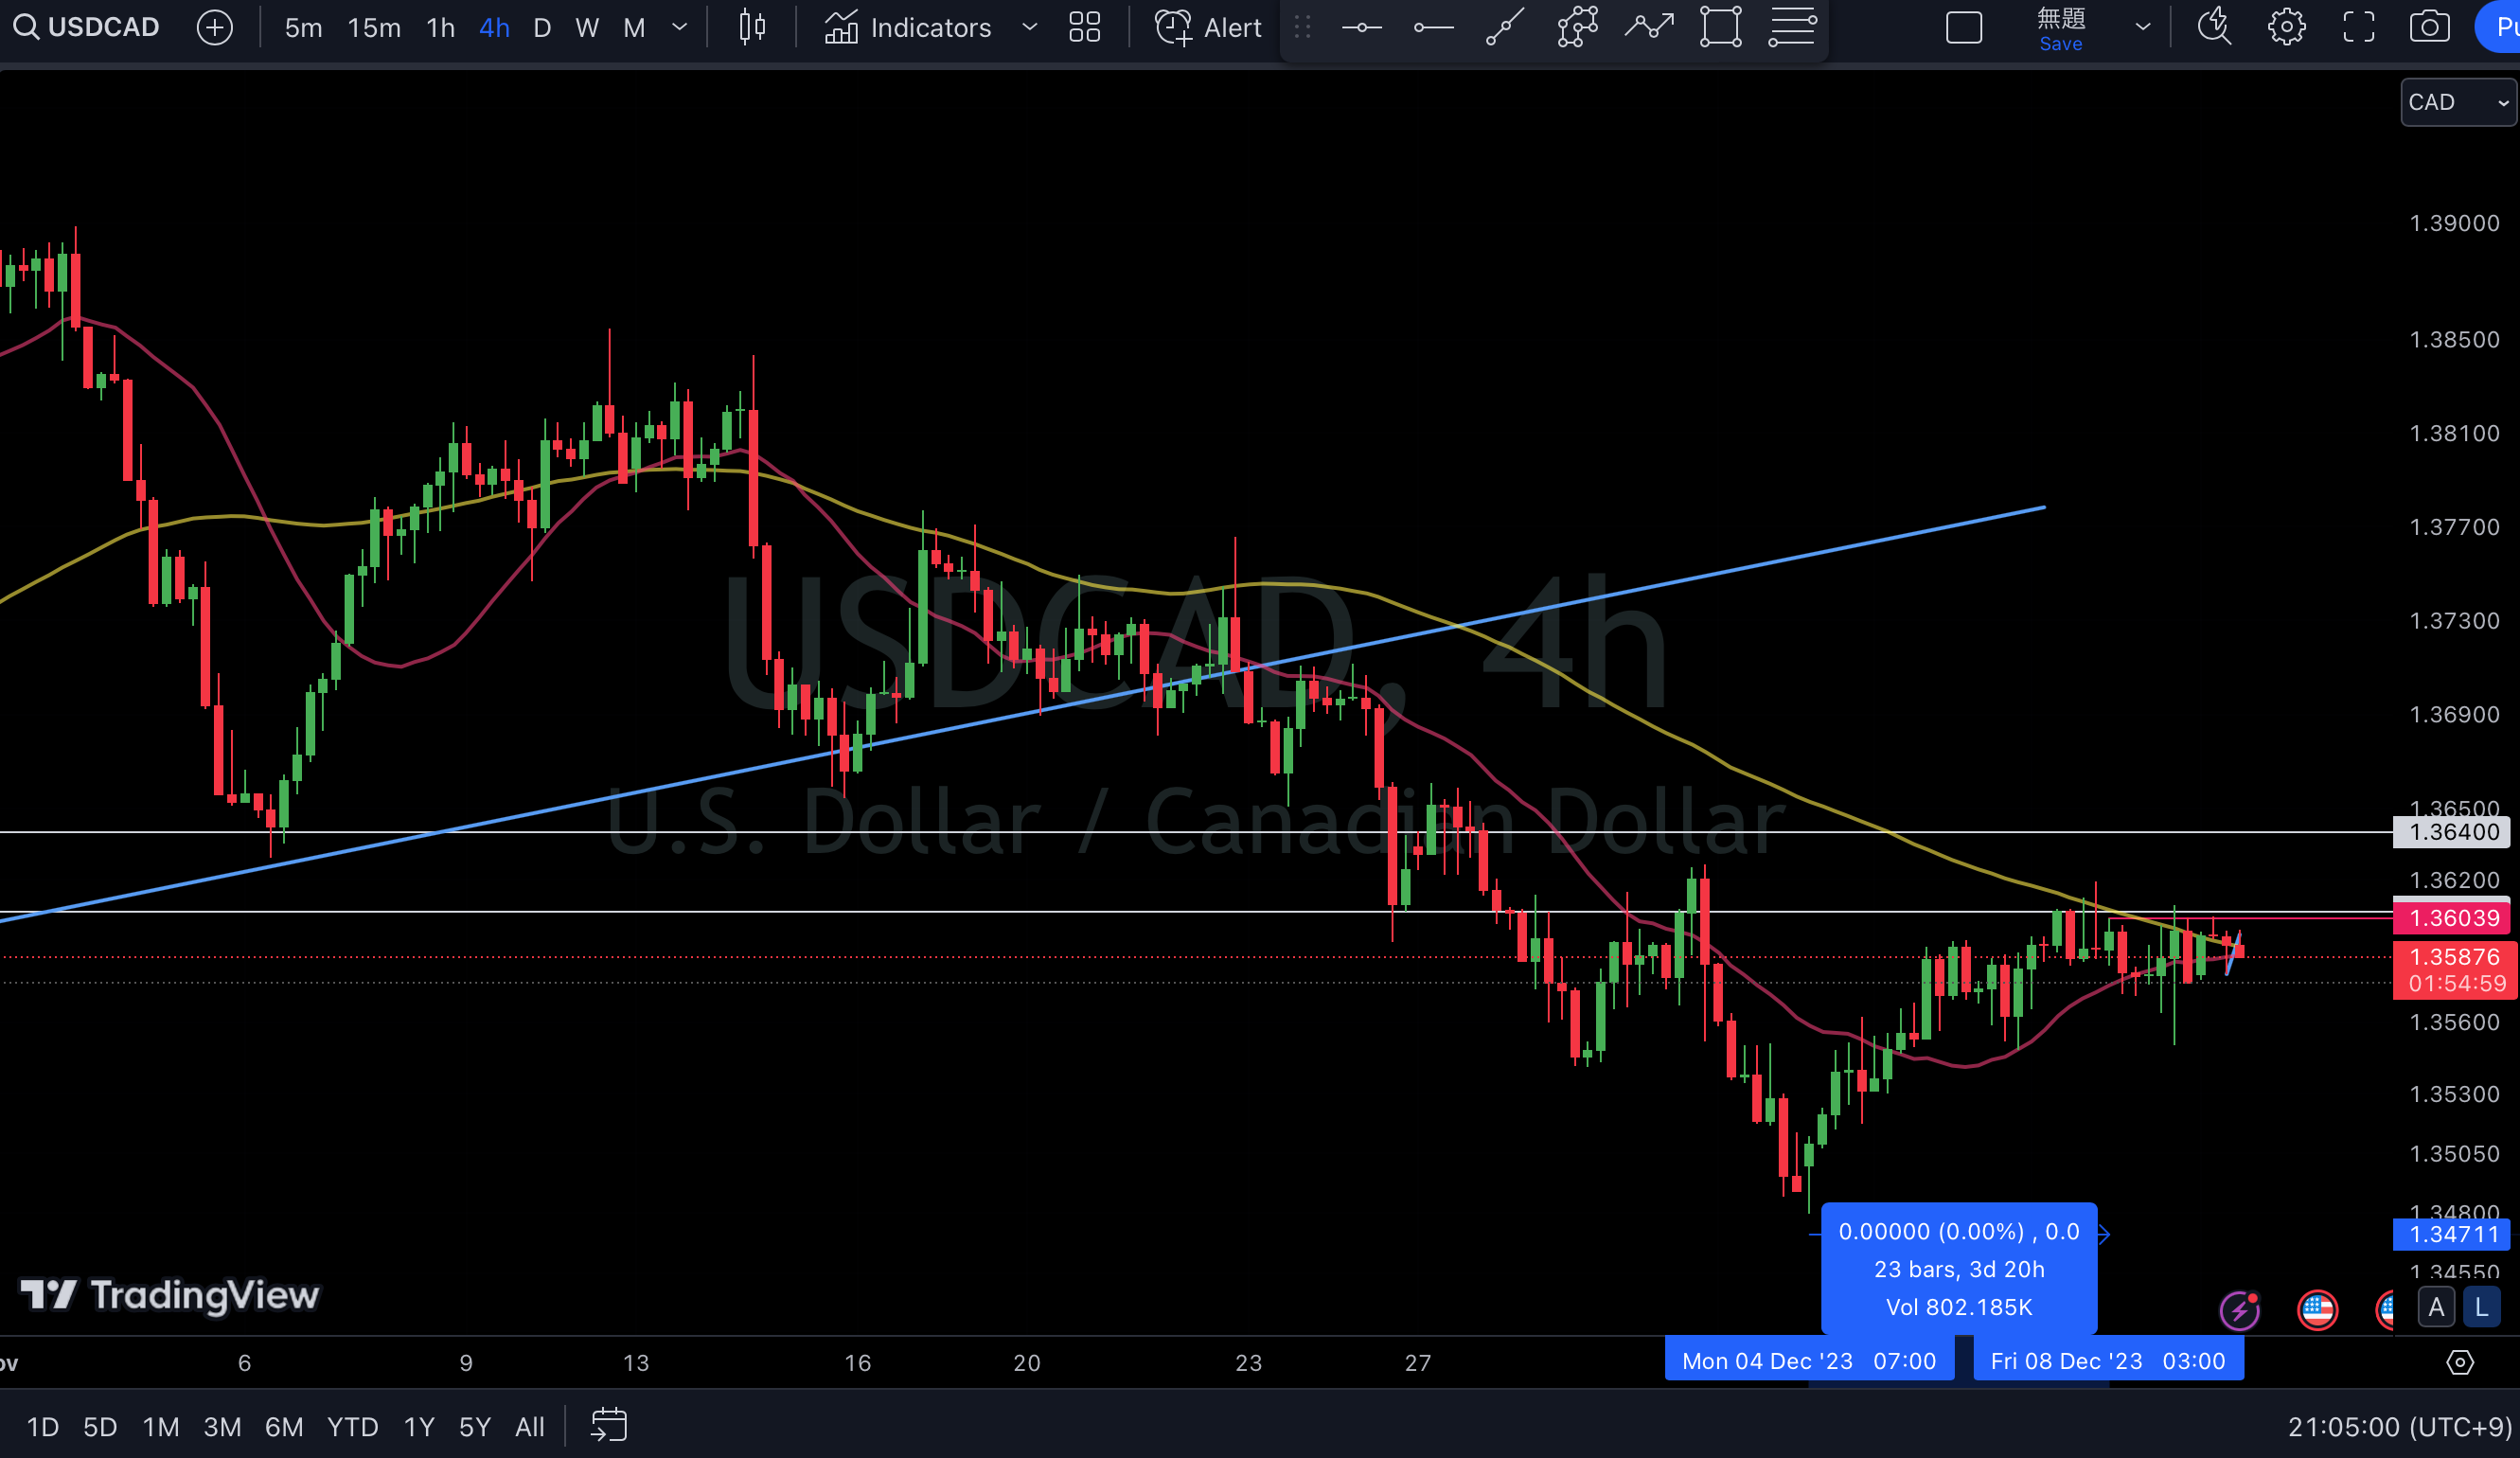
Task: Switch to the 1h timeframe
Action: [440, 27]
